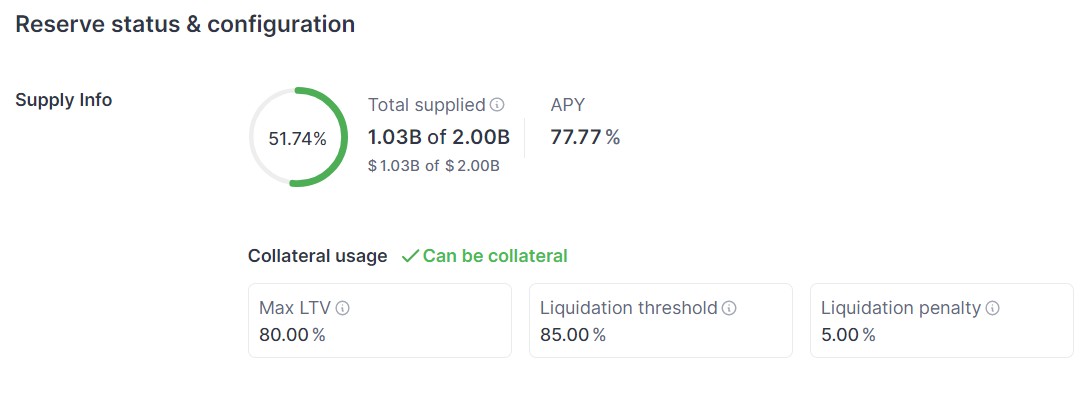Click the Collateral usage label

click(x=317, y=256)
